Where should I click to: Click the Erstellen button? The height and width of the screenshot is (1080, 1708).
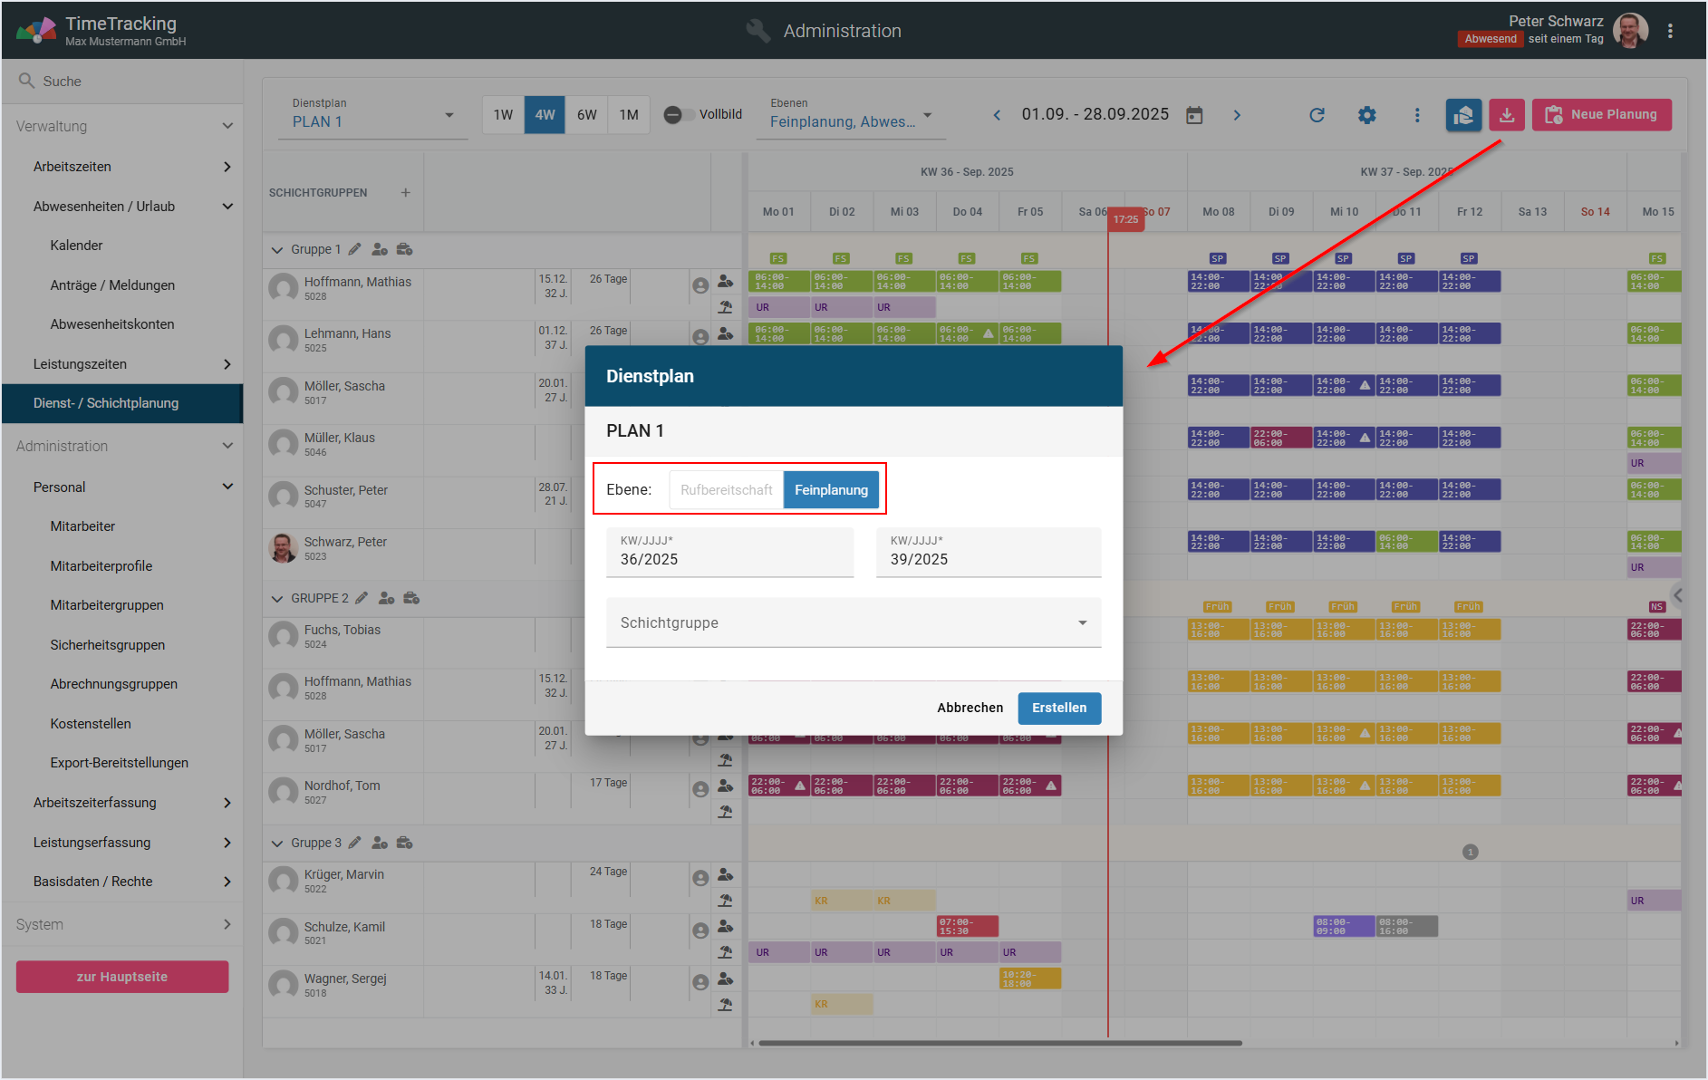(1059, 708)
